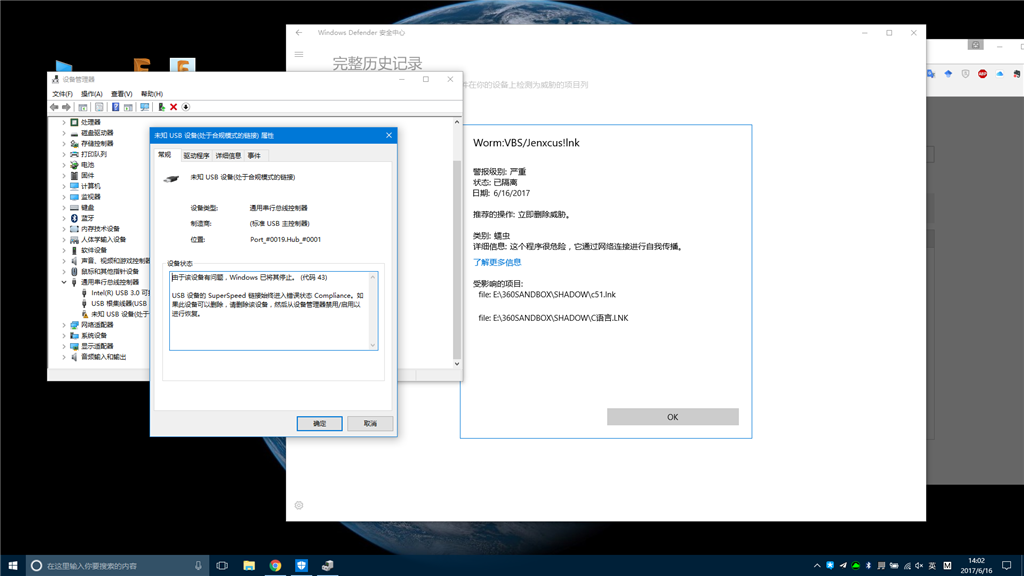Click the blue help icon in Device Manager toolbar
This screenshot has height=576, width=1024.
point(115,107)
